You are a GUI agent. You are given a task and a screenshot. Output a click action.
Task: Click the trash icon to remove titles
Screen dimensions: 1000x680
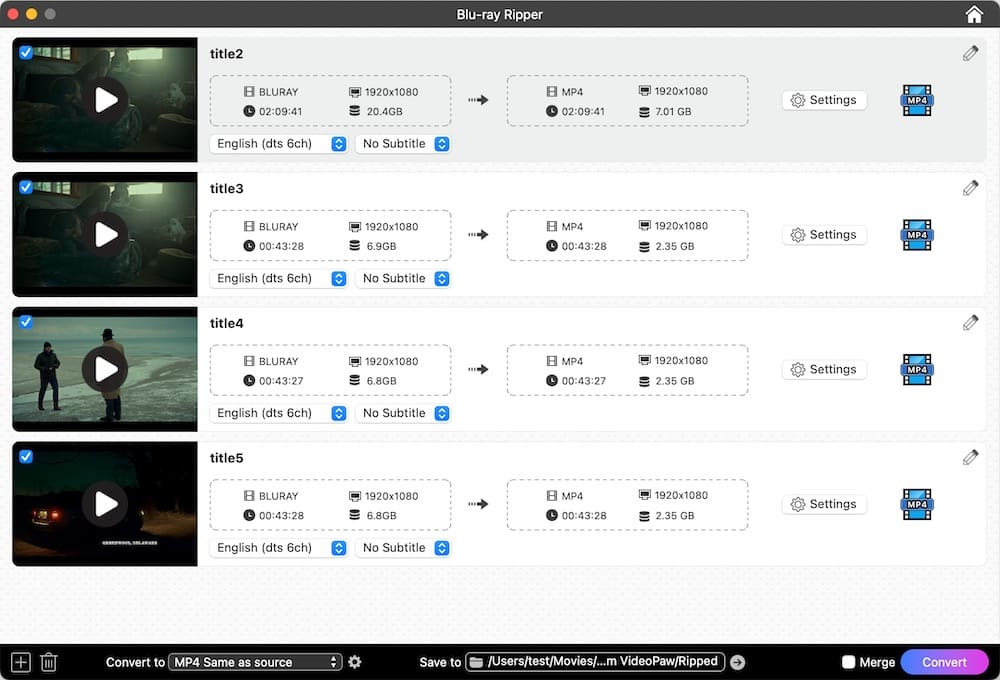click(48, 661)
